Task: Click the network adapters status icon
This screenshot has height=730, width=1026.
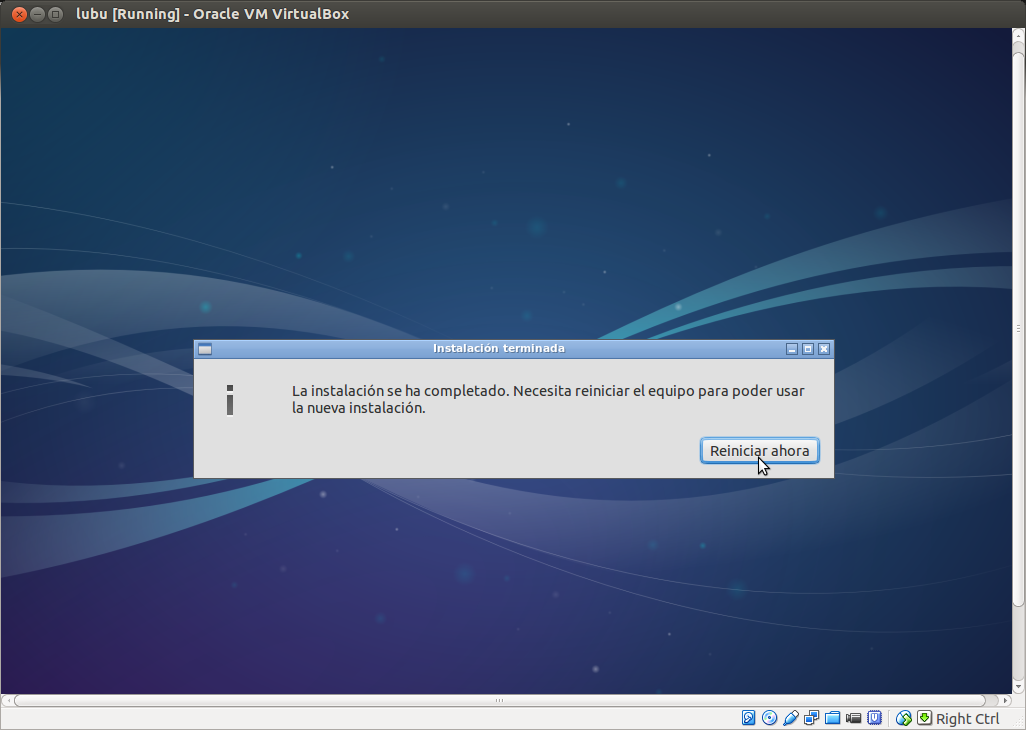Action: tap(811, 718)
